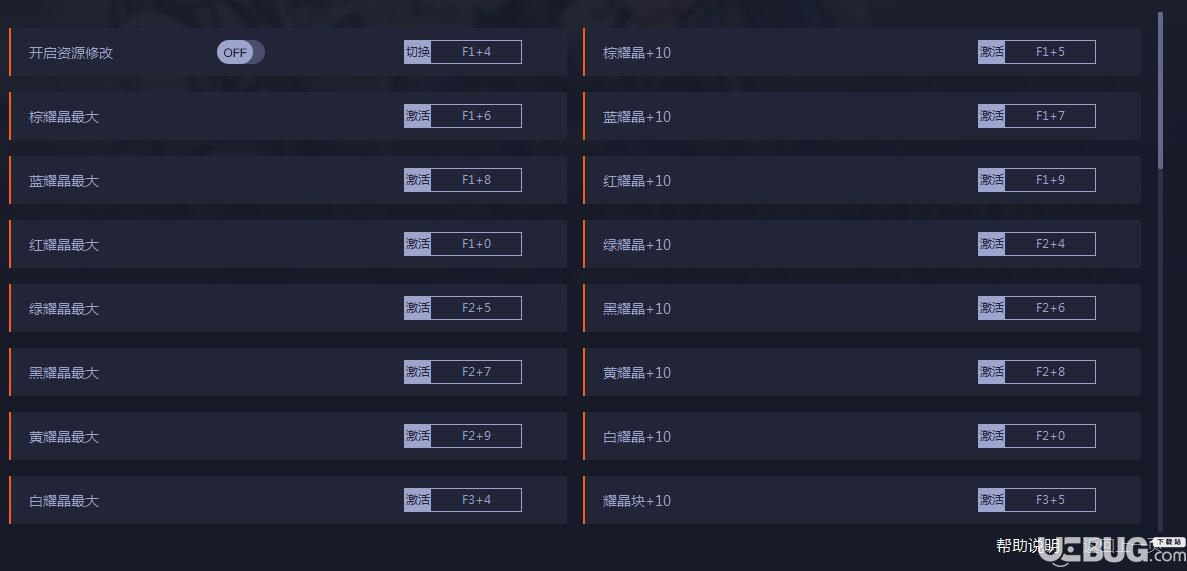The height and width of the screenshot is (571, 1187).
Task: Click 激活 for 棕耀晶最大
Action: pos(417,116)
